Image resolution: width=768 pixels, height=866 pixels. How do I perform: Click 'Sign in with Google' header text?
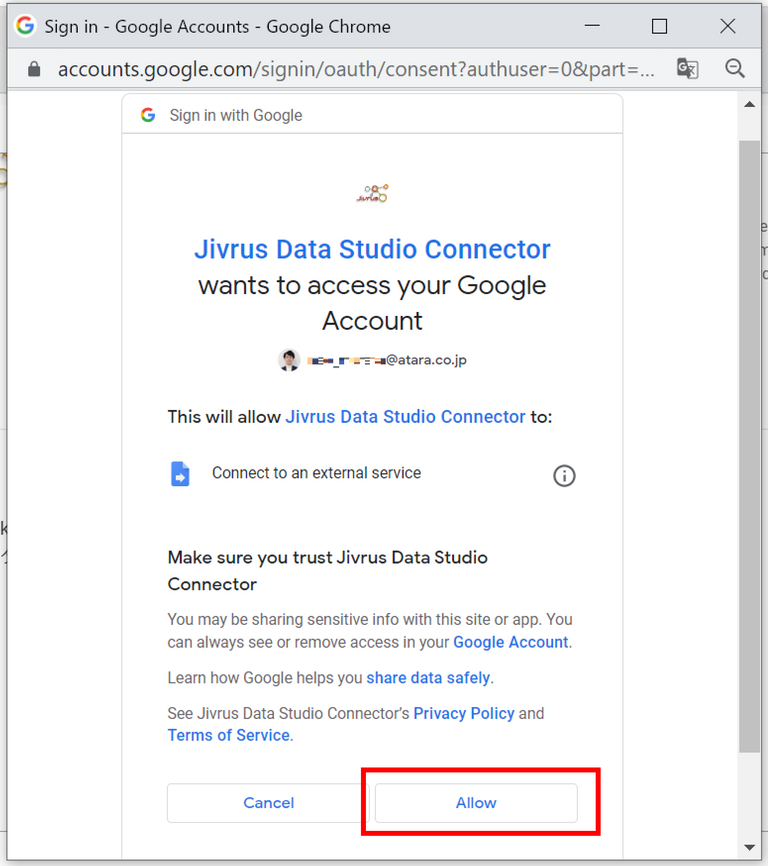[x=236, y=115]
